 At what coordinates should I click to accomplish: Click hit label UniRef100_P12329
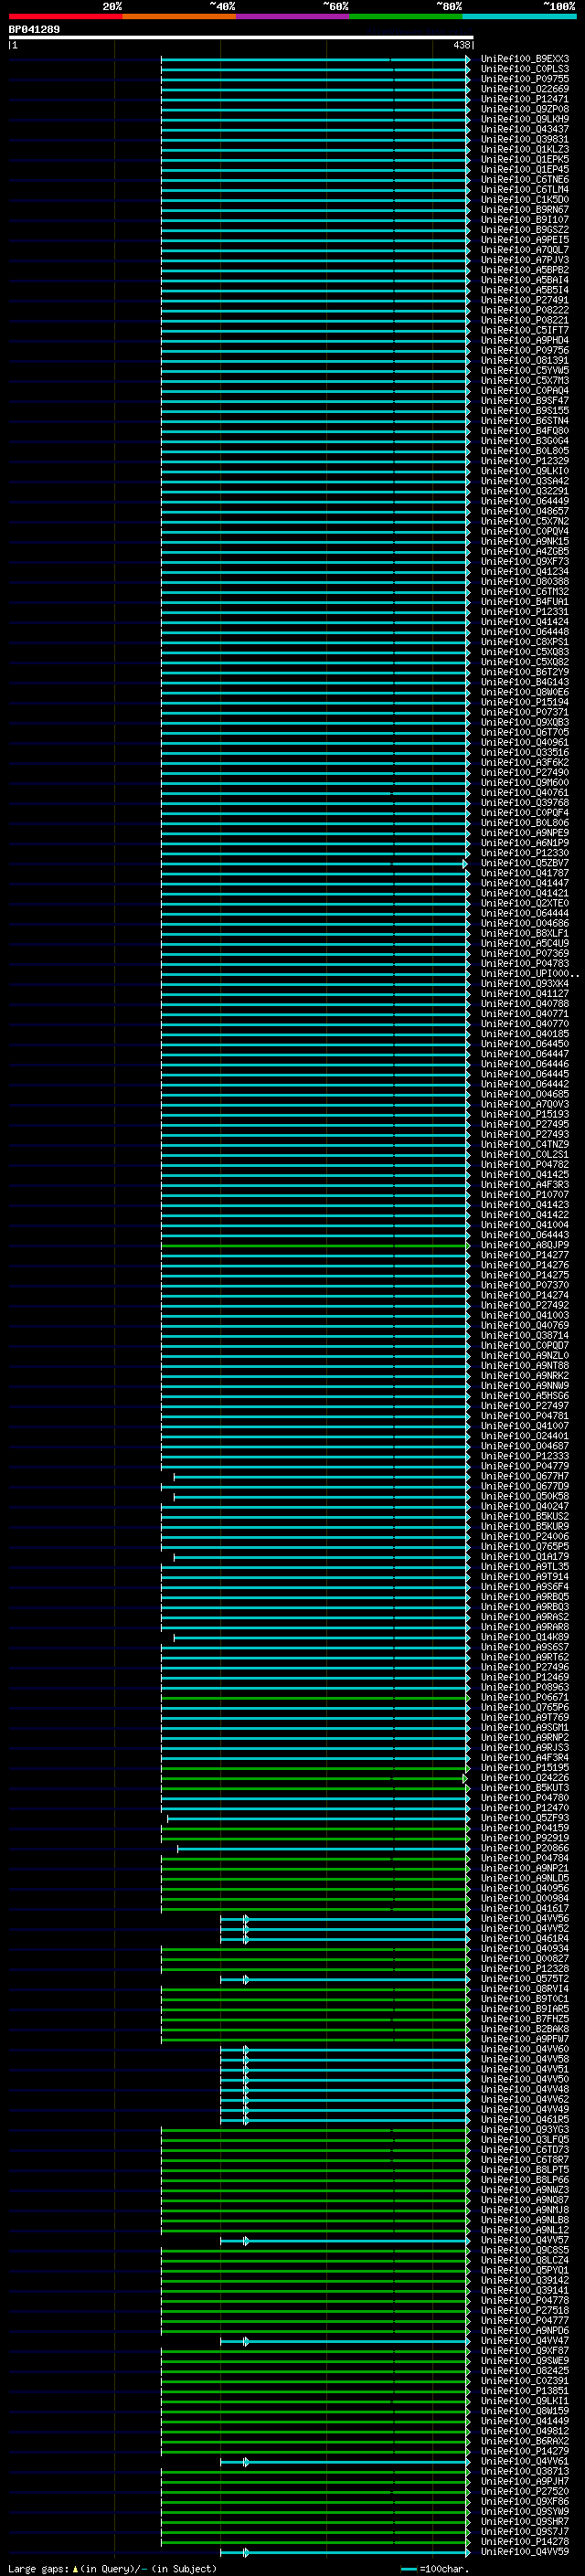coord(525,462)
